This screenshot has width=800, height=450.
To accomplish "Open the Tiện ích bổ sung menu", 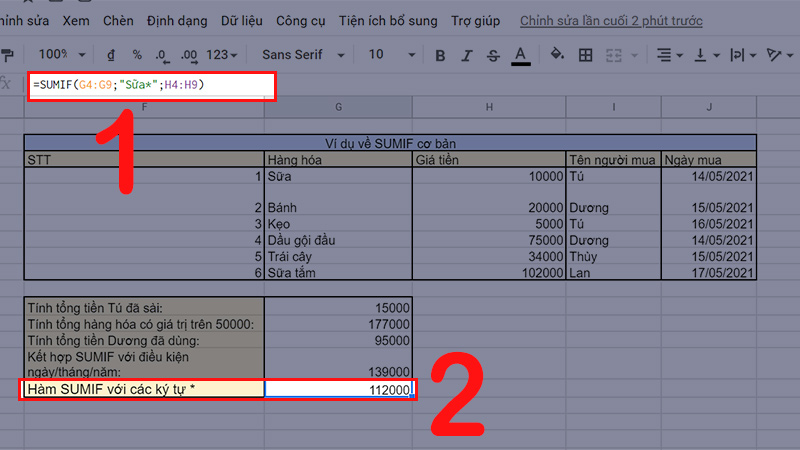I will [388, 21].
